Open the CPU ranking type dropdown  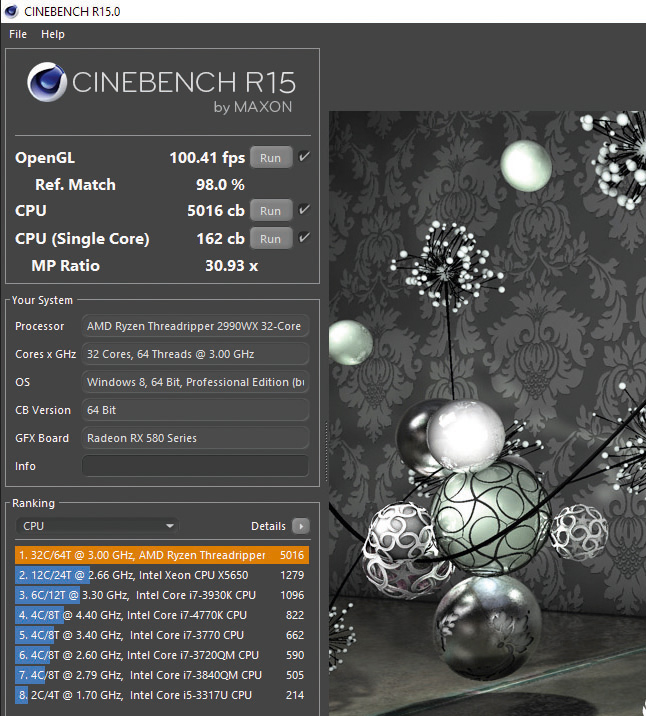coord(97,526)
